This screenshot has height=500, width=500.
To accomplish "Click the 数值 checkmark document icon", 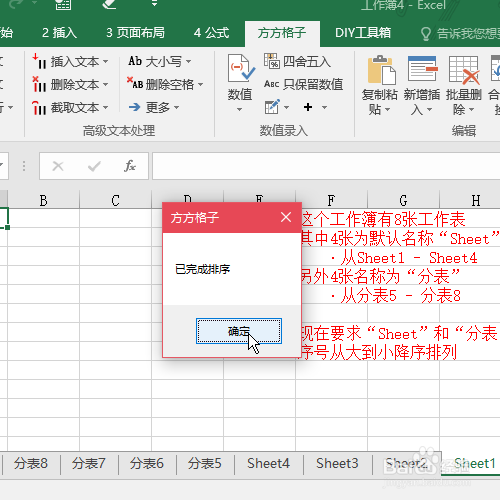I will [241, 68].
